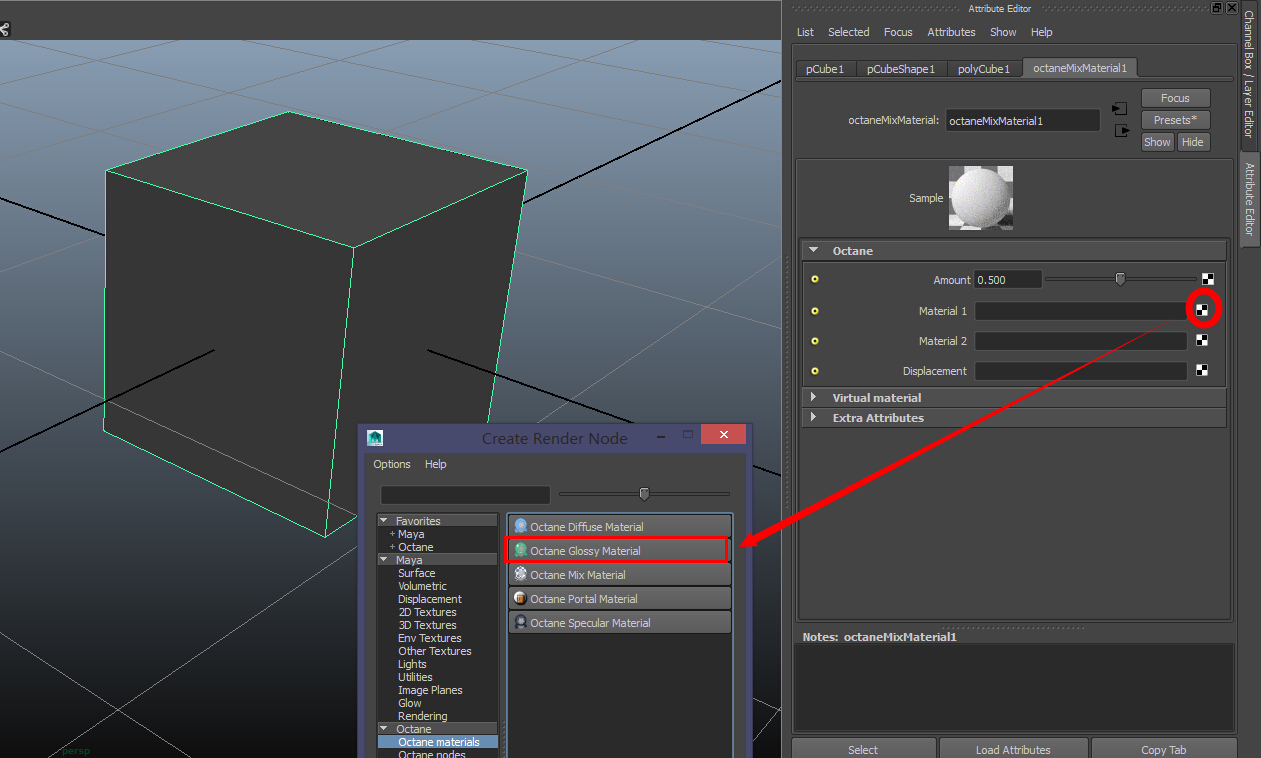This screenshot has width=1261, height=758.
Task: Open the Selected menu
Action: click(x=848, y=32)
